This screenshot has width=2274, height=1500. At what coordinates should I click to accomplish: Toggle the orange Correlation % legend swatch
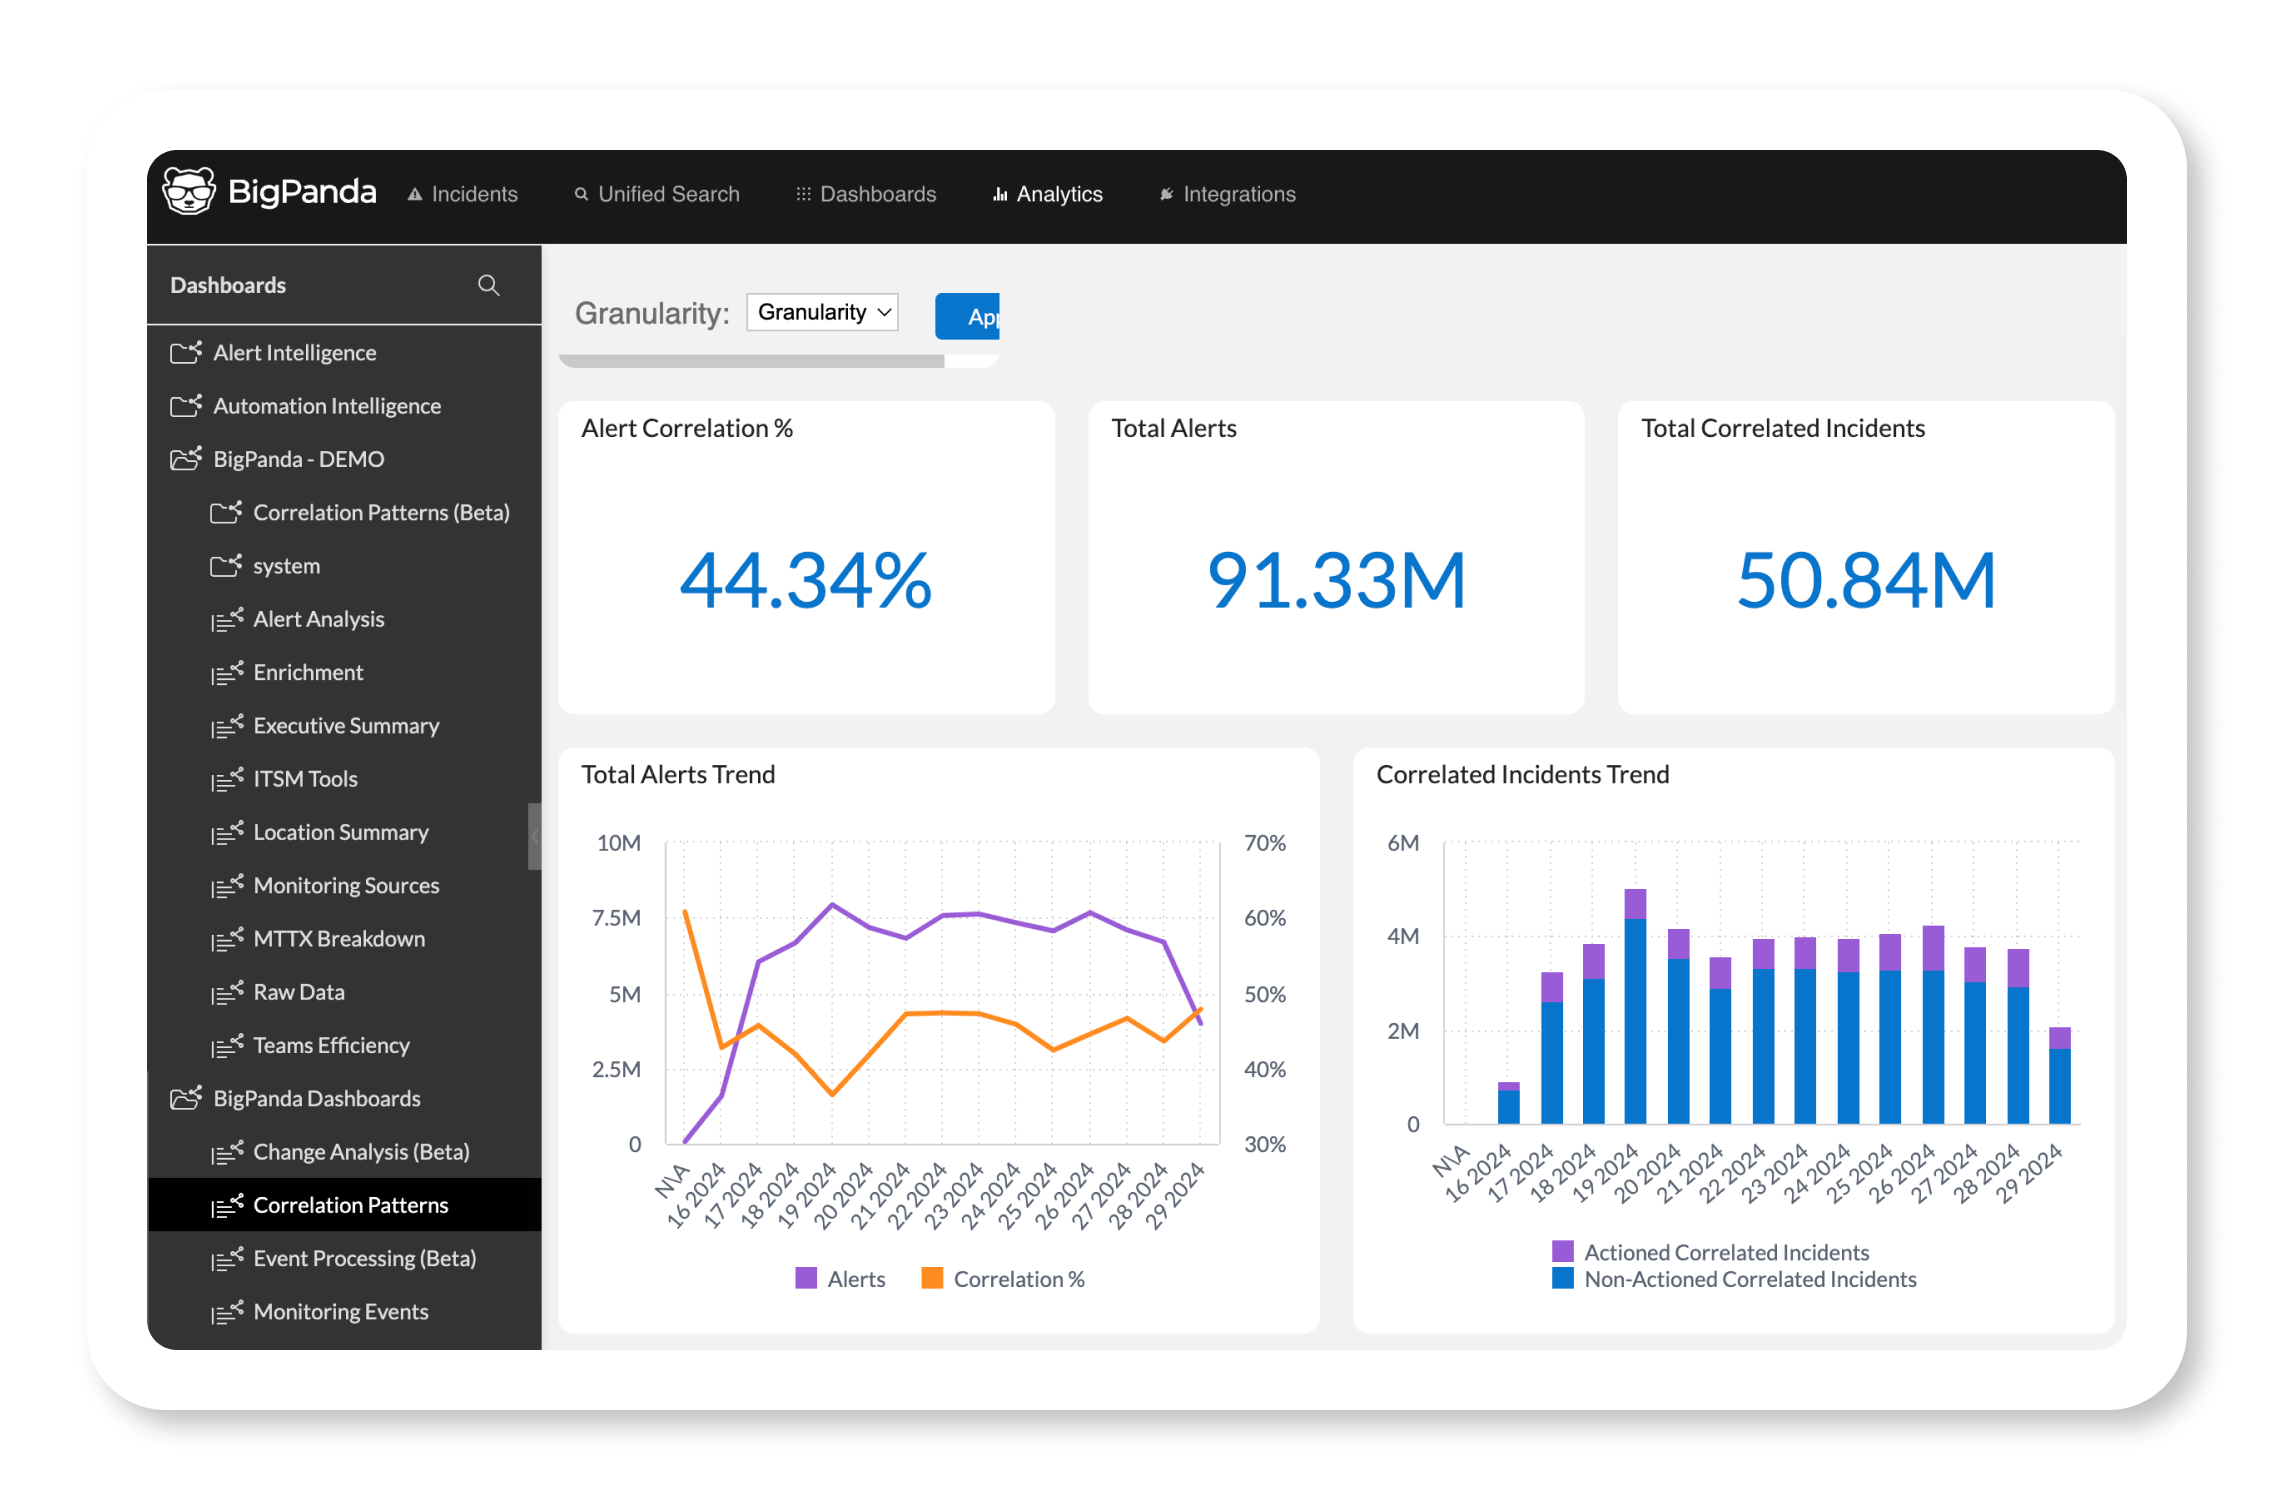pos(932,1278)
